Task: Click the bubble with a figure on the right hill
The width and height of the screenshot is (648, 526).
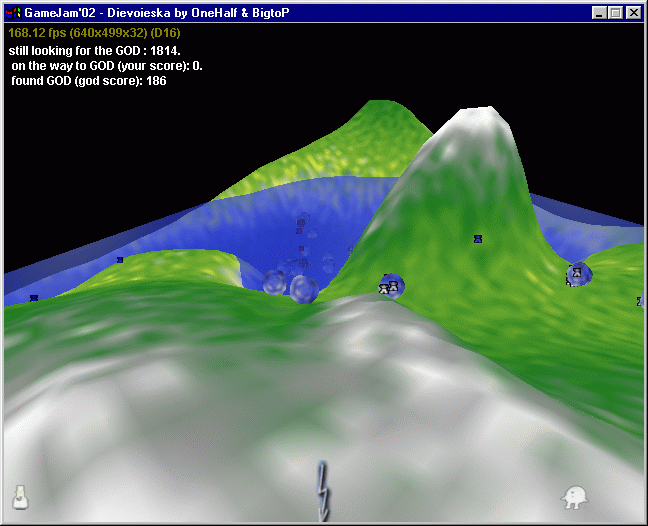Action: (x=577, y=274)
